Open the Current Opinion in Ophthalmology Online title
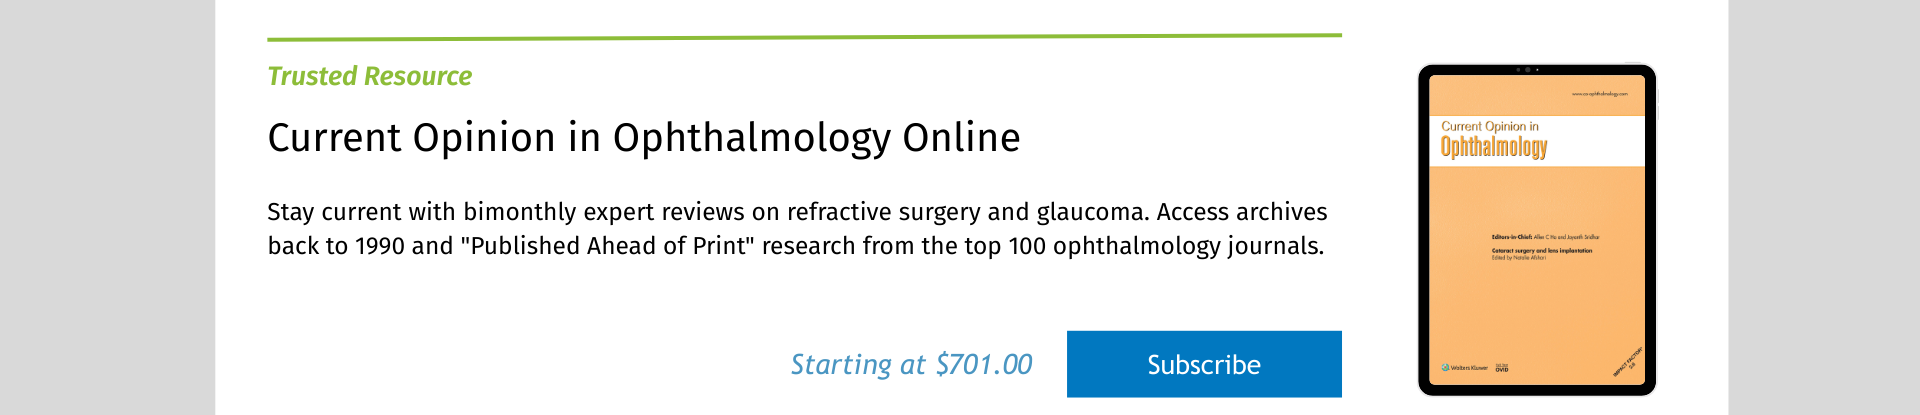The width and height of the screenshot is (1920, 415). (643, 137)
